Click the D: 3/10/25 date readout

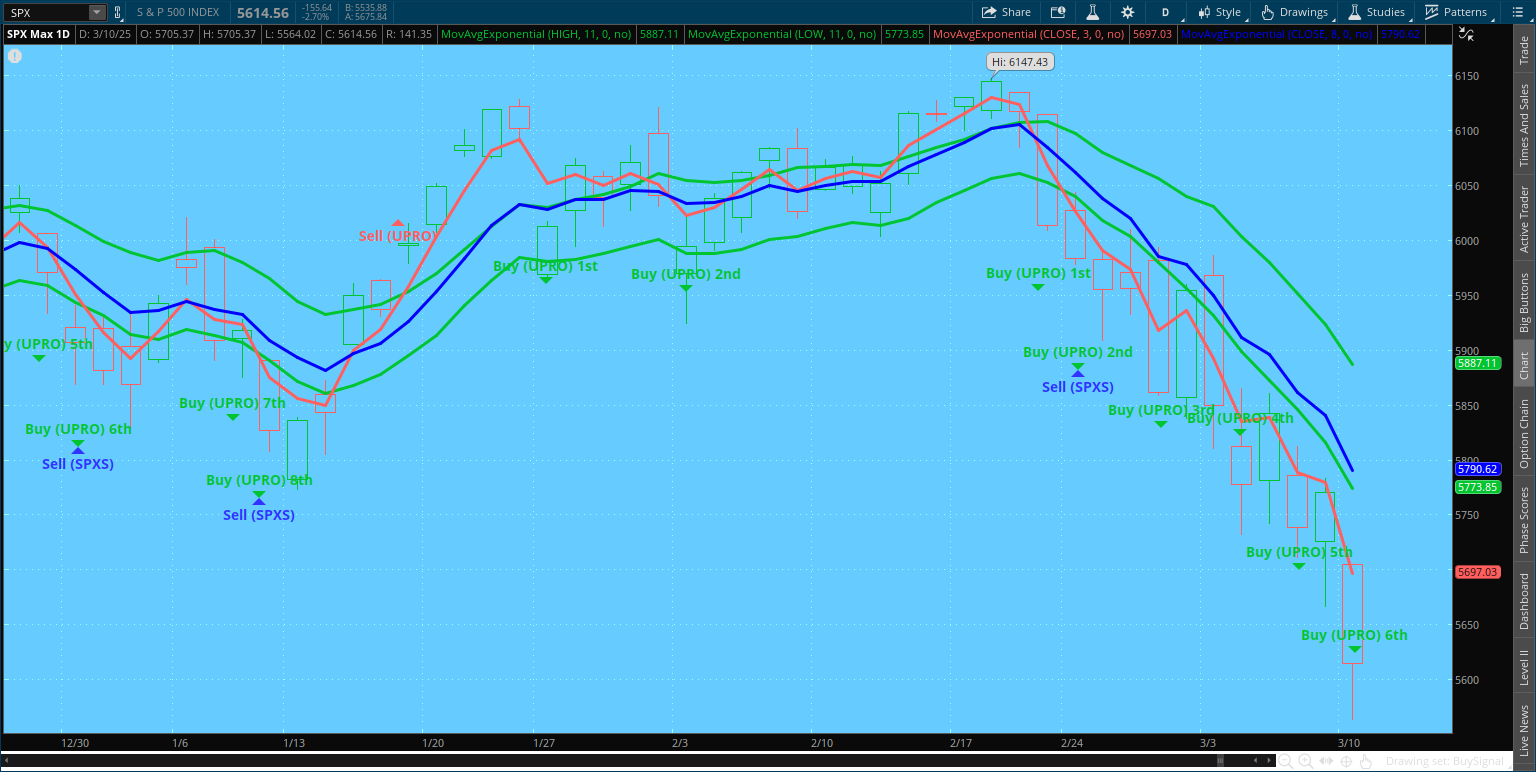coord(104,33)
